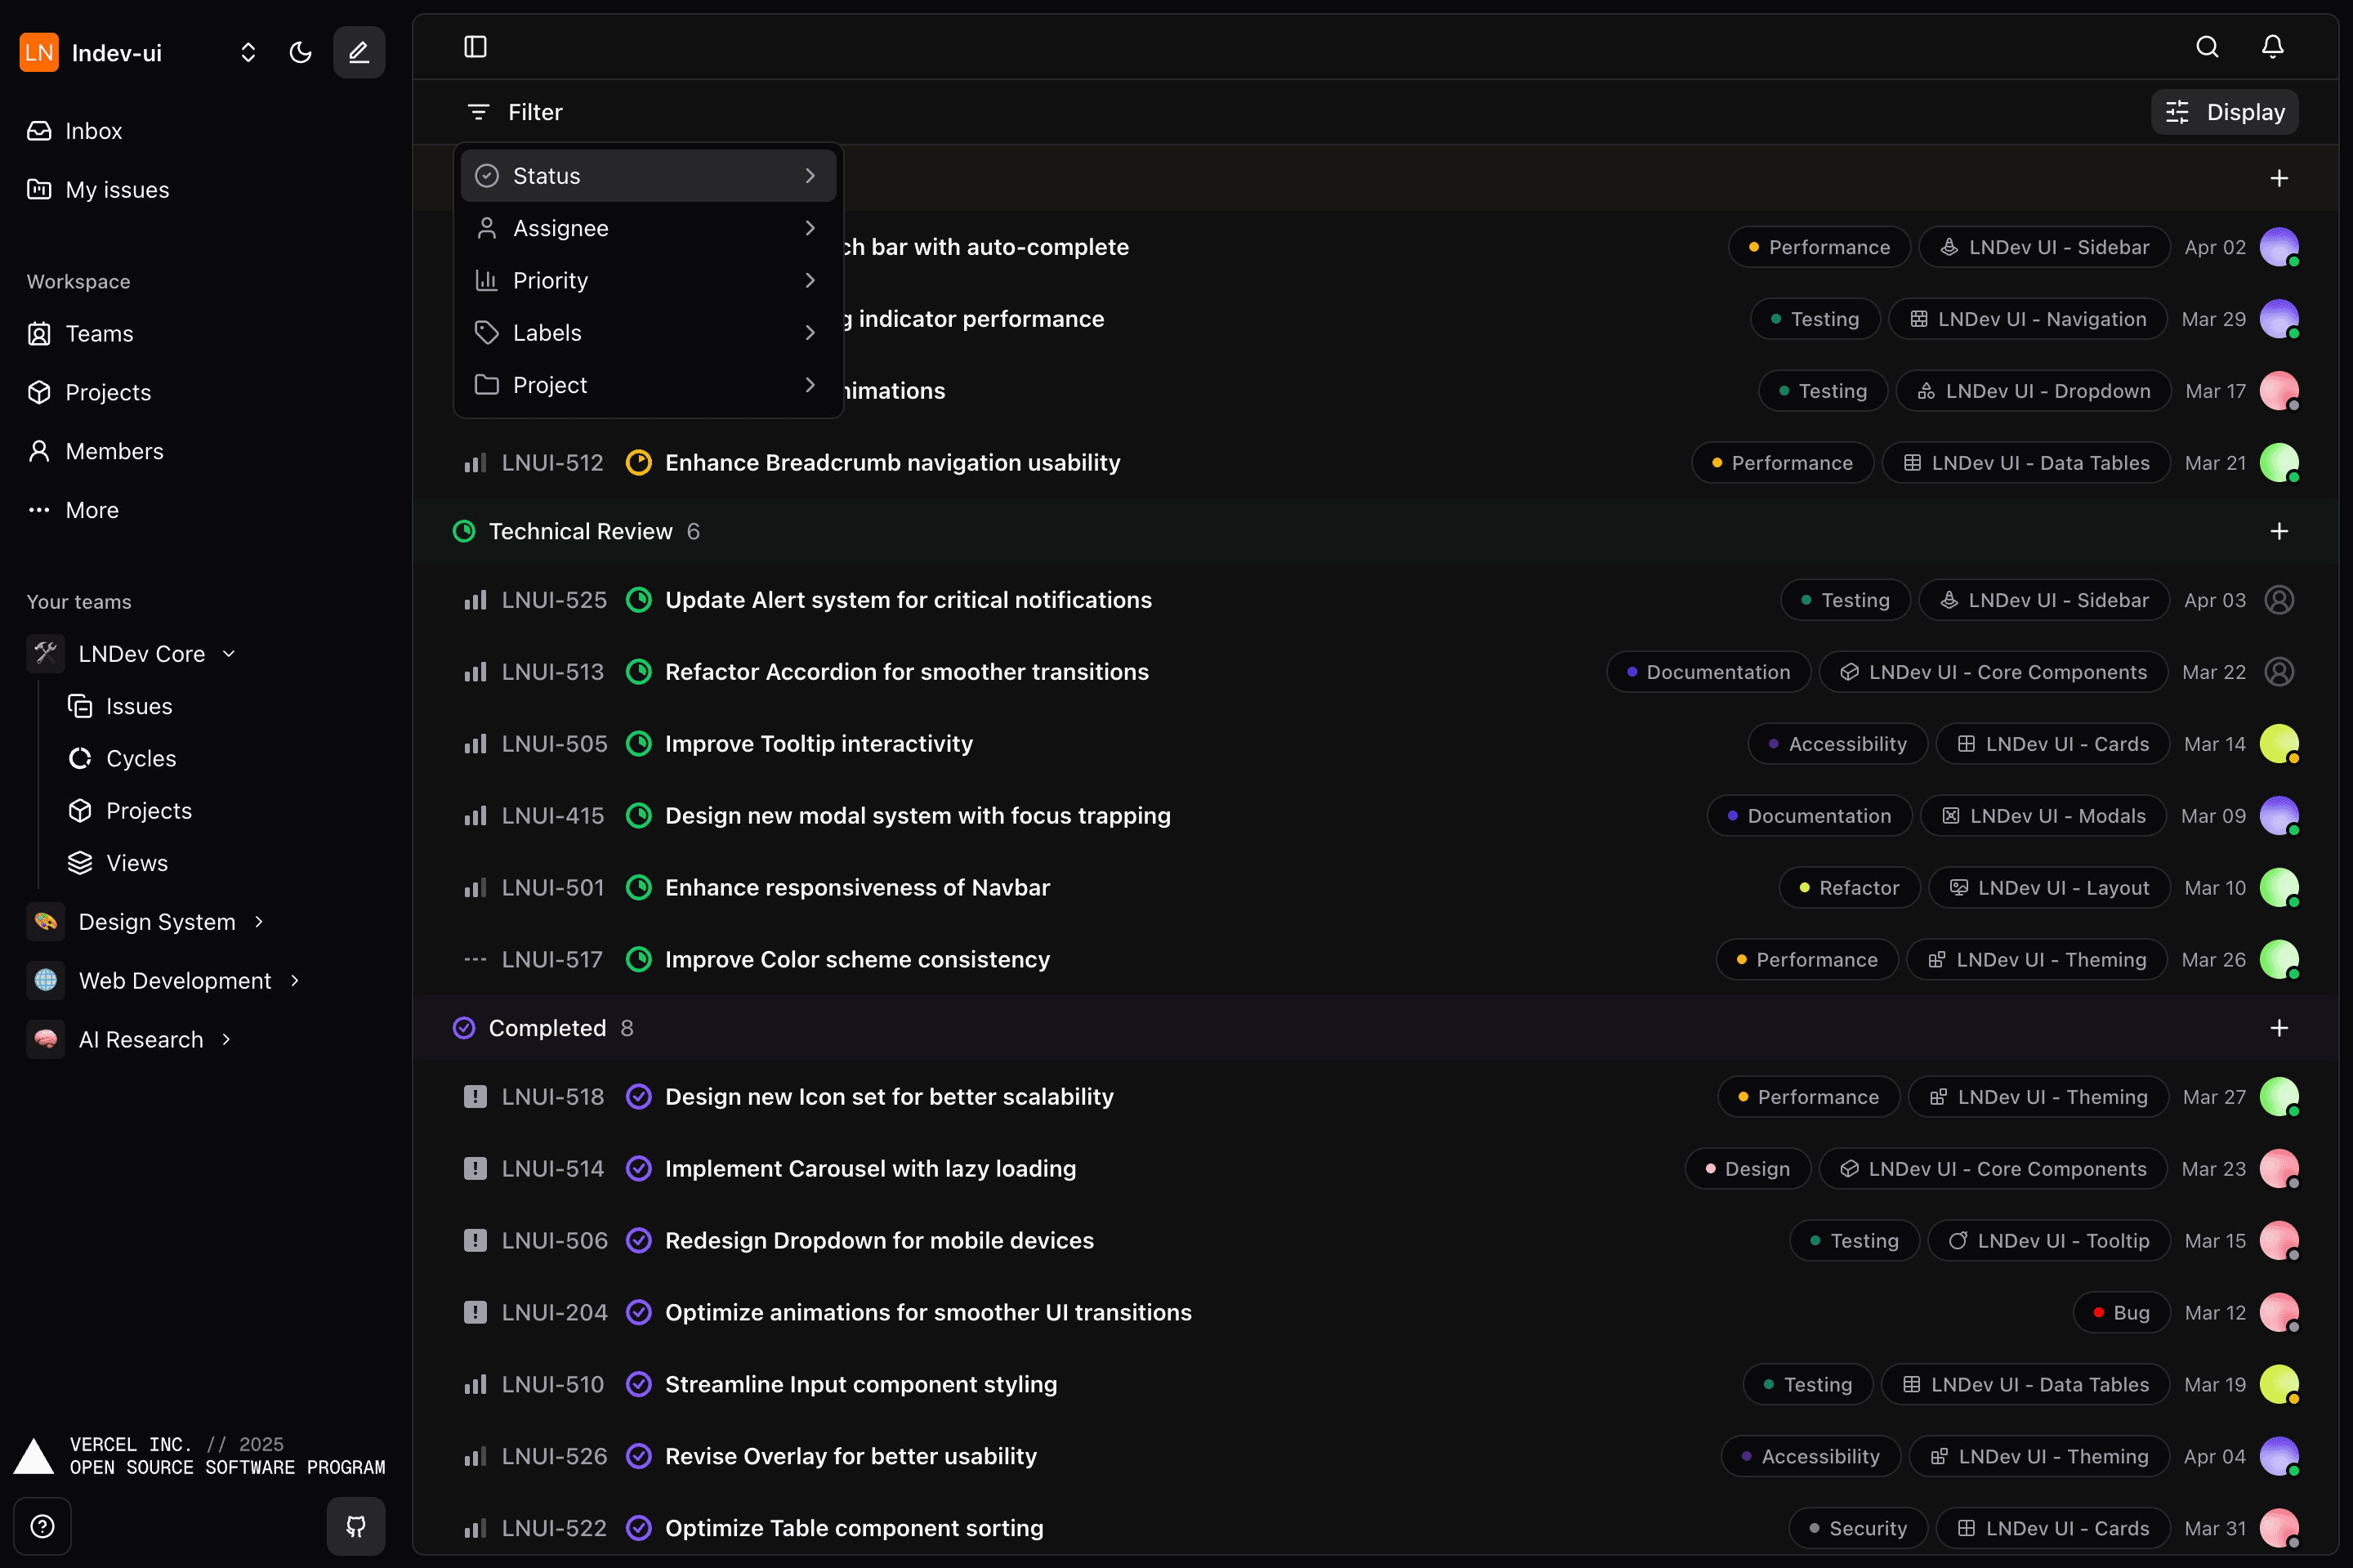The height and width of the screenshot is (1568, 2353).
Task: Open search with the magnifying glass icon
Action: (x=2208, y=47)
